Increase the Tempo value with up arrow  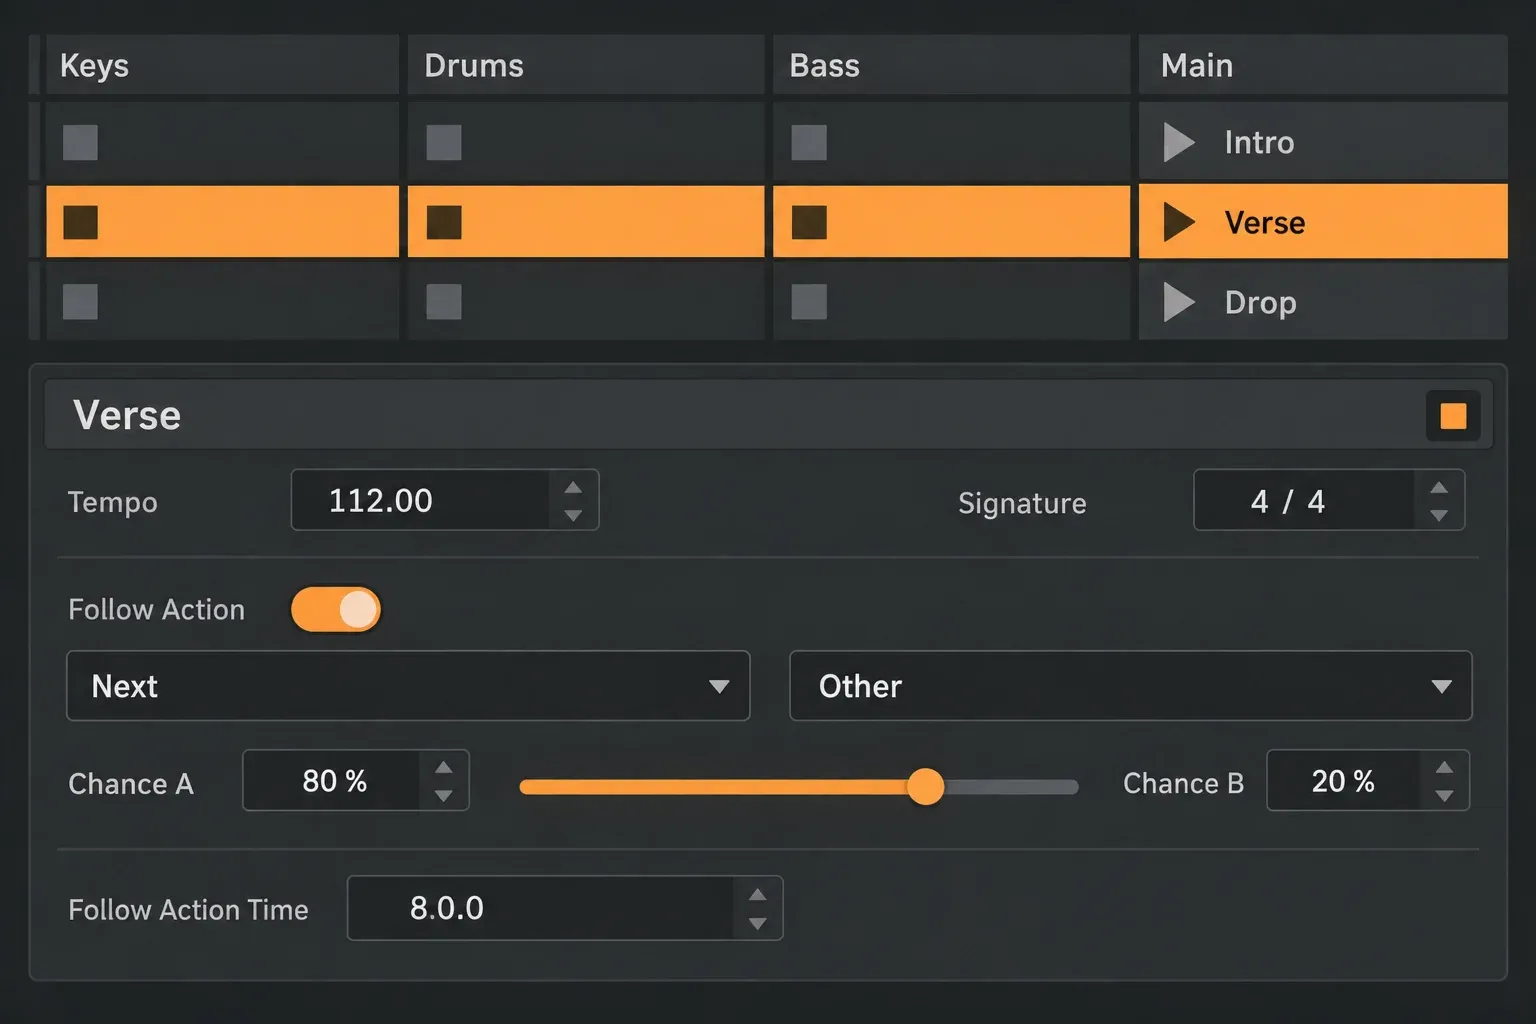coord(573,487)
